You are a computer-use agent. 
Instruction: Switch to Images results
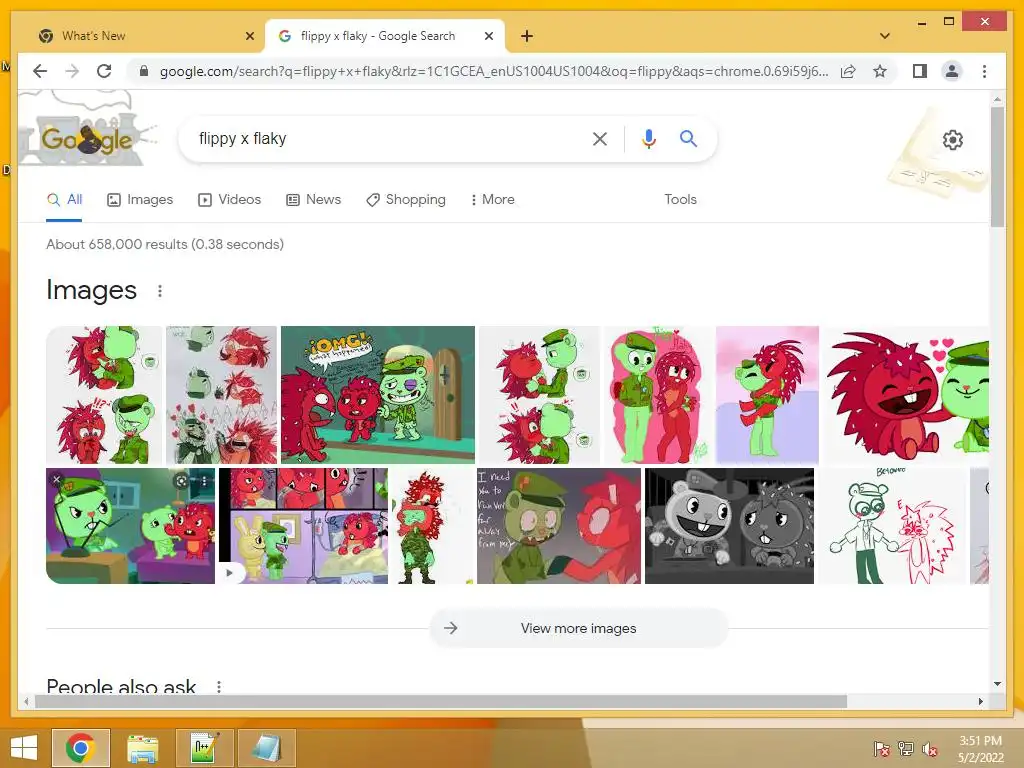(140, 199)
